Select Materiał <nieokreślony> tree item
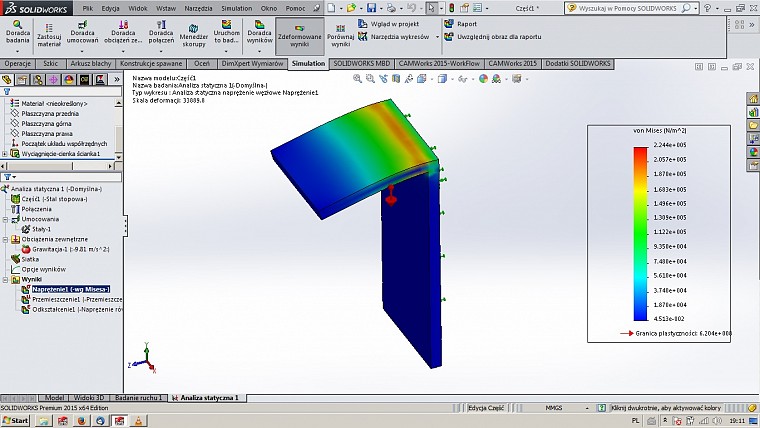 click(54, 103)
